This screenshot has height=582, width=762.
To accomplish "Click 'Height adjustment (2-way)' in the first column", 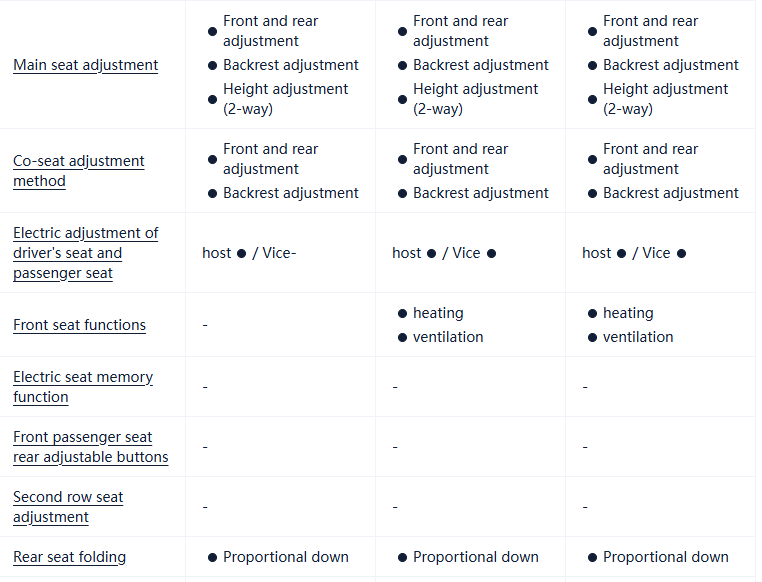I will pos(285,99).
